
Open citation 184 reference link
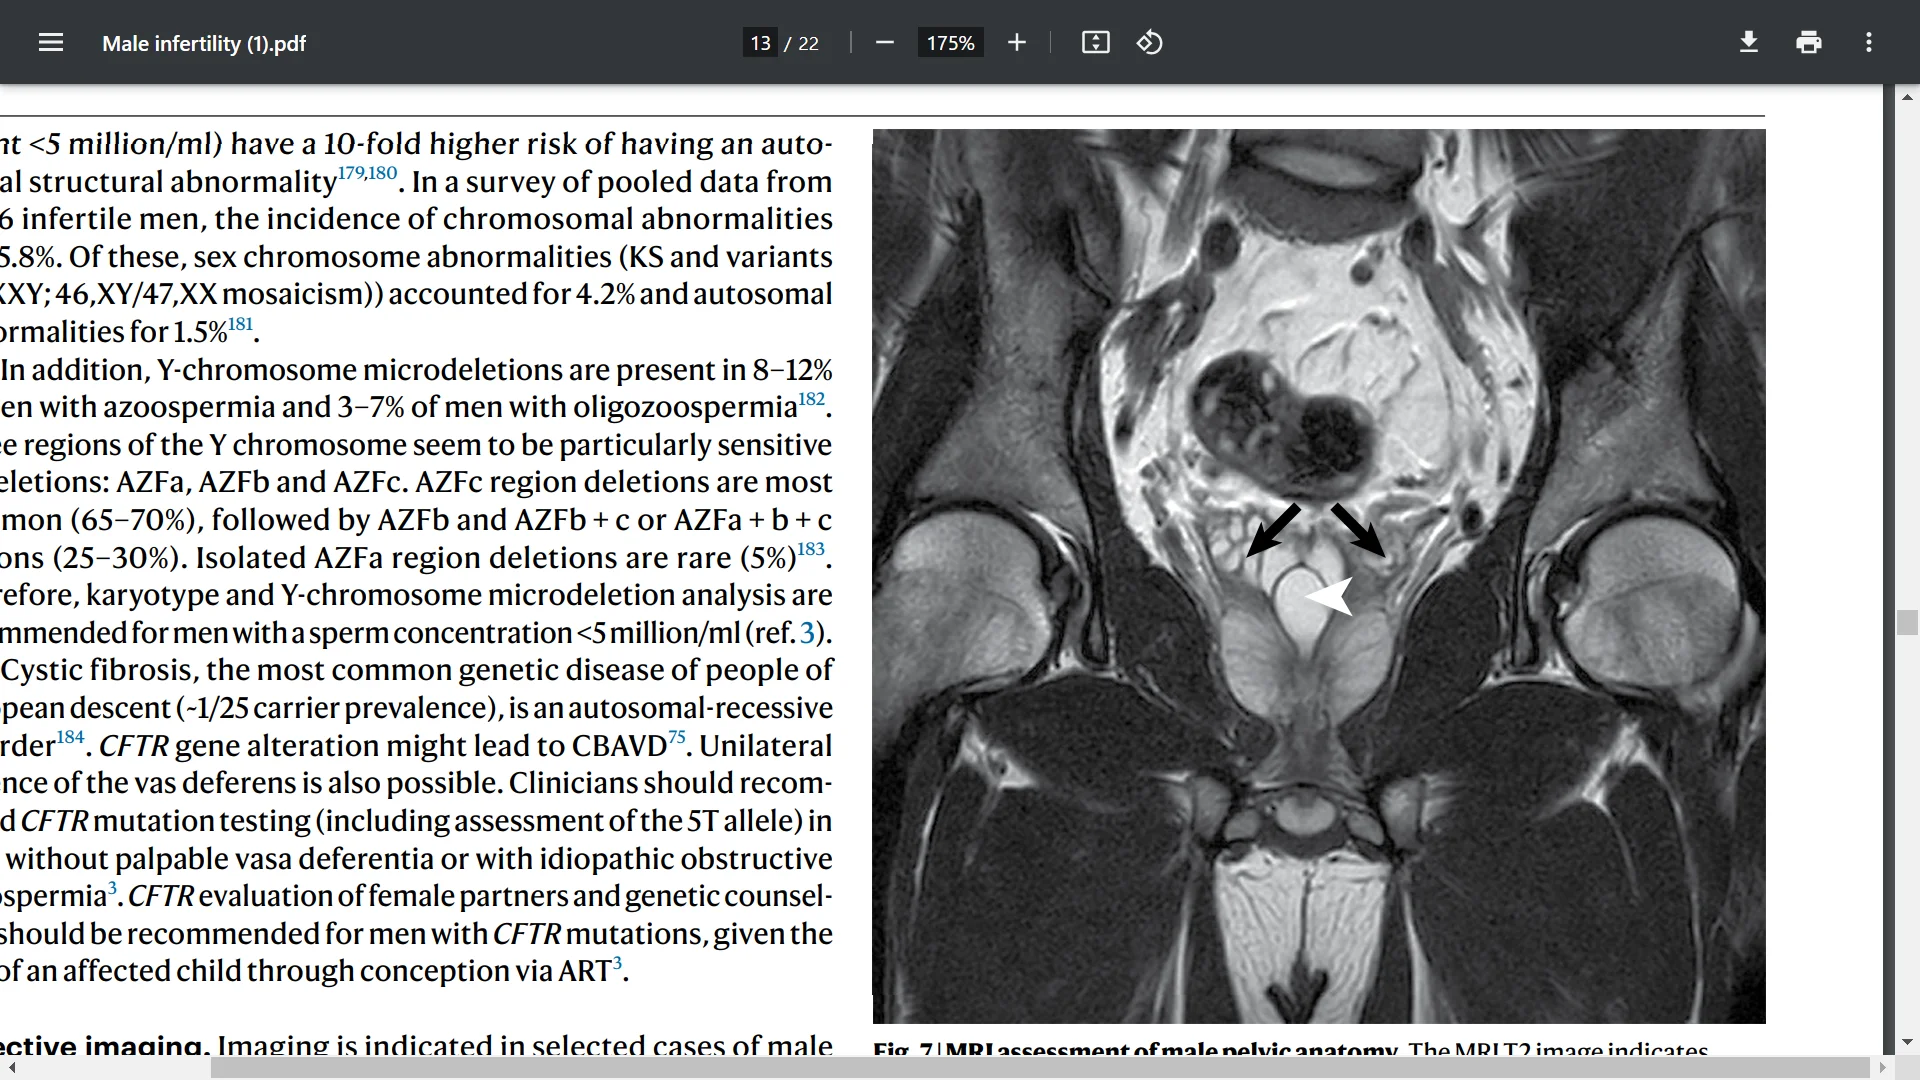tap(70, 737)
